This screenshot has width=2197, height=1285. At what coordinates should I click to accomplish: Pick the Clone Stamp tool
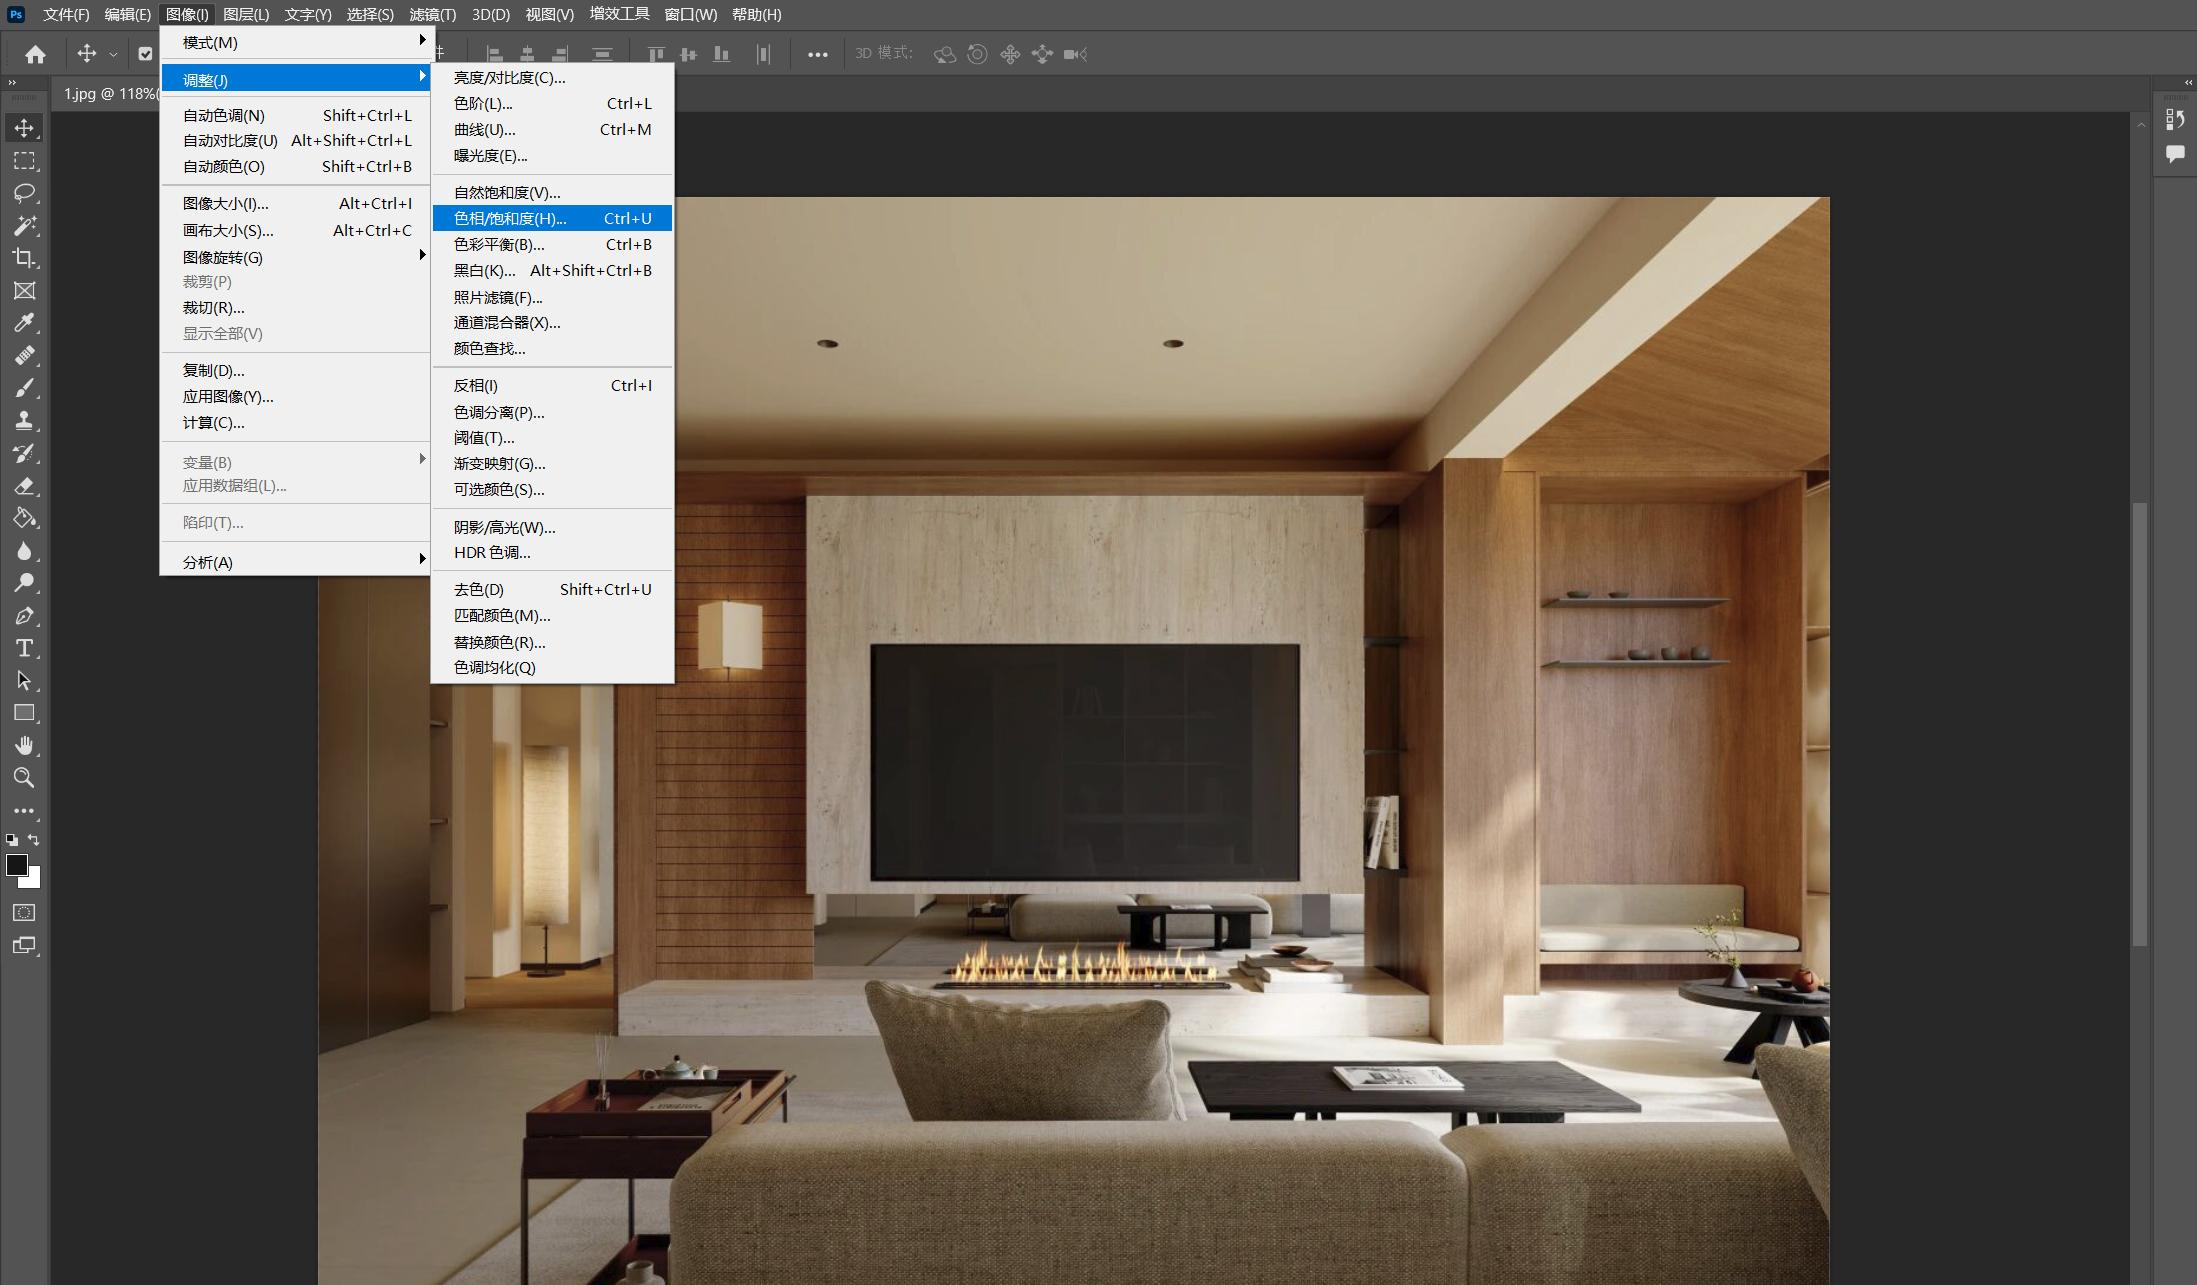[x=24, y=420]
